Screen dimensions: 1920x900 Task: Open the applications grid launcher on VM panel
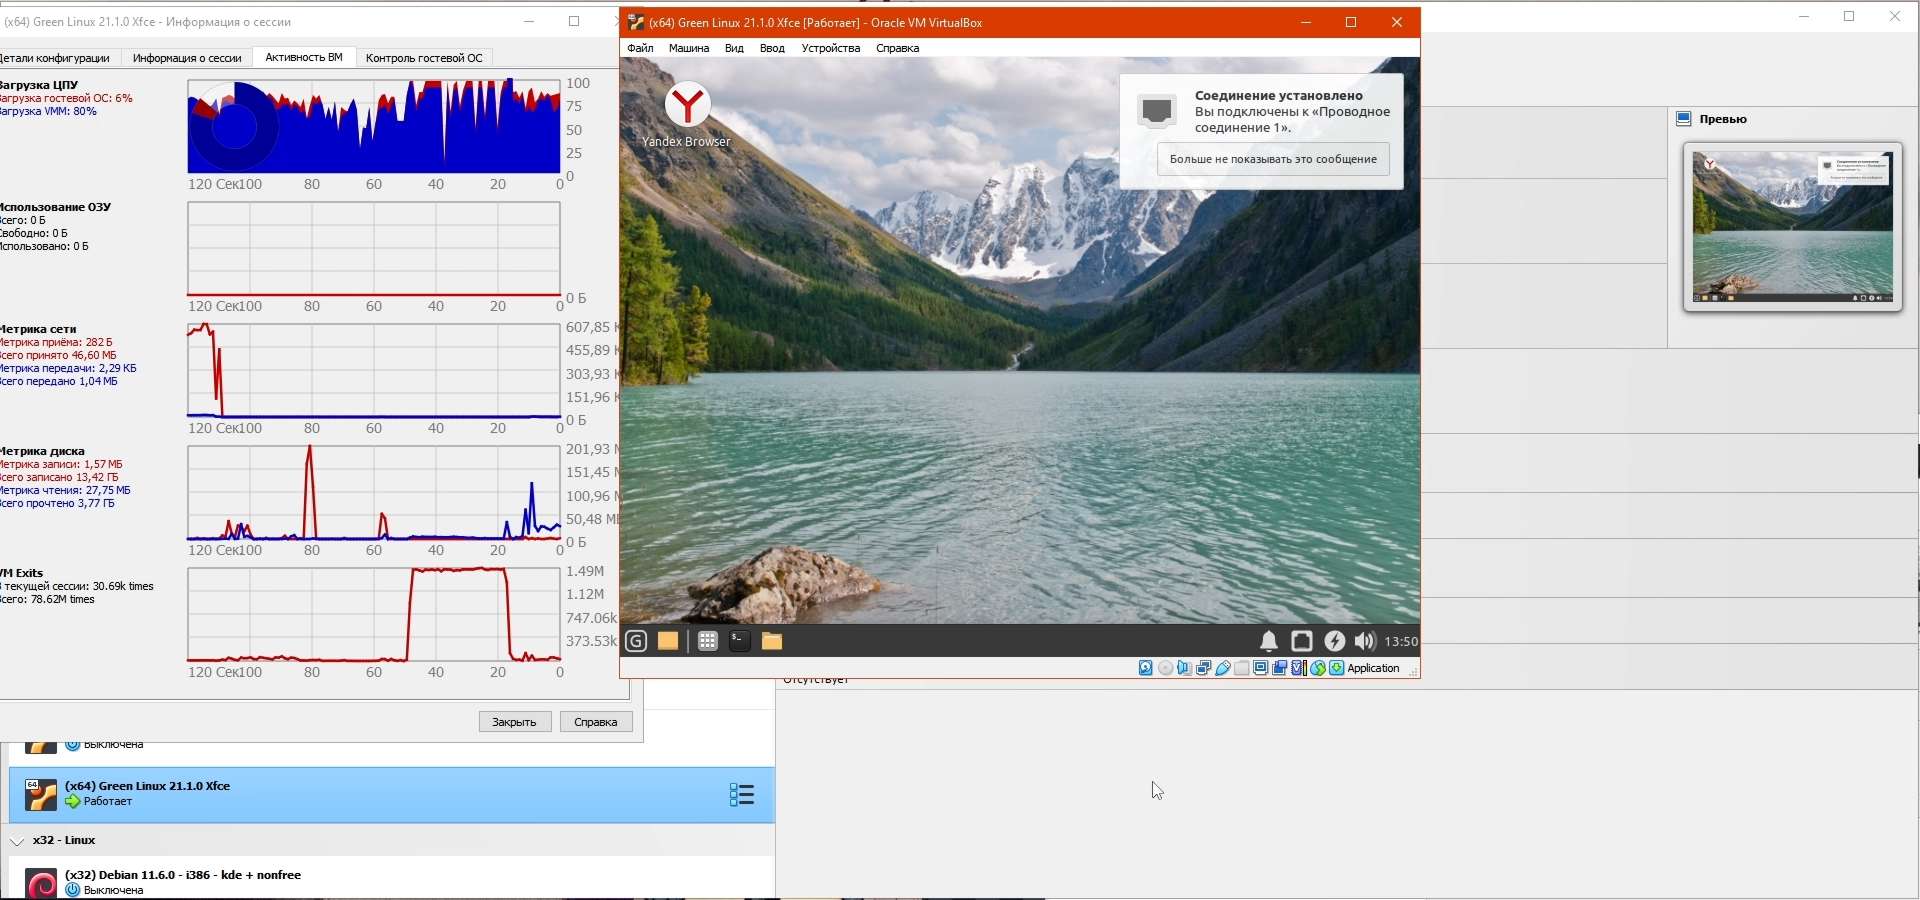pos(707,641)
